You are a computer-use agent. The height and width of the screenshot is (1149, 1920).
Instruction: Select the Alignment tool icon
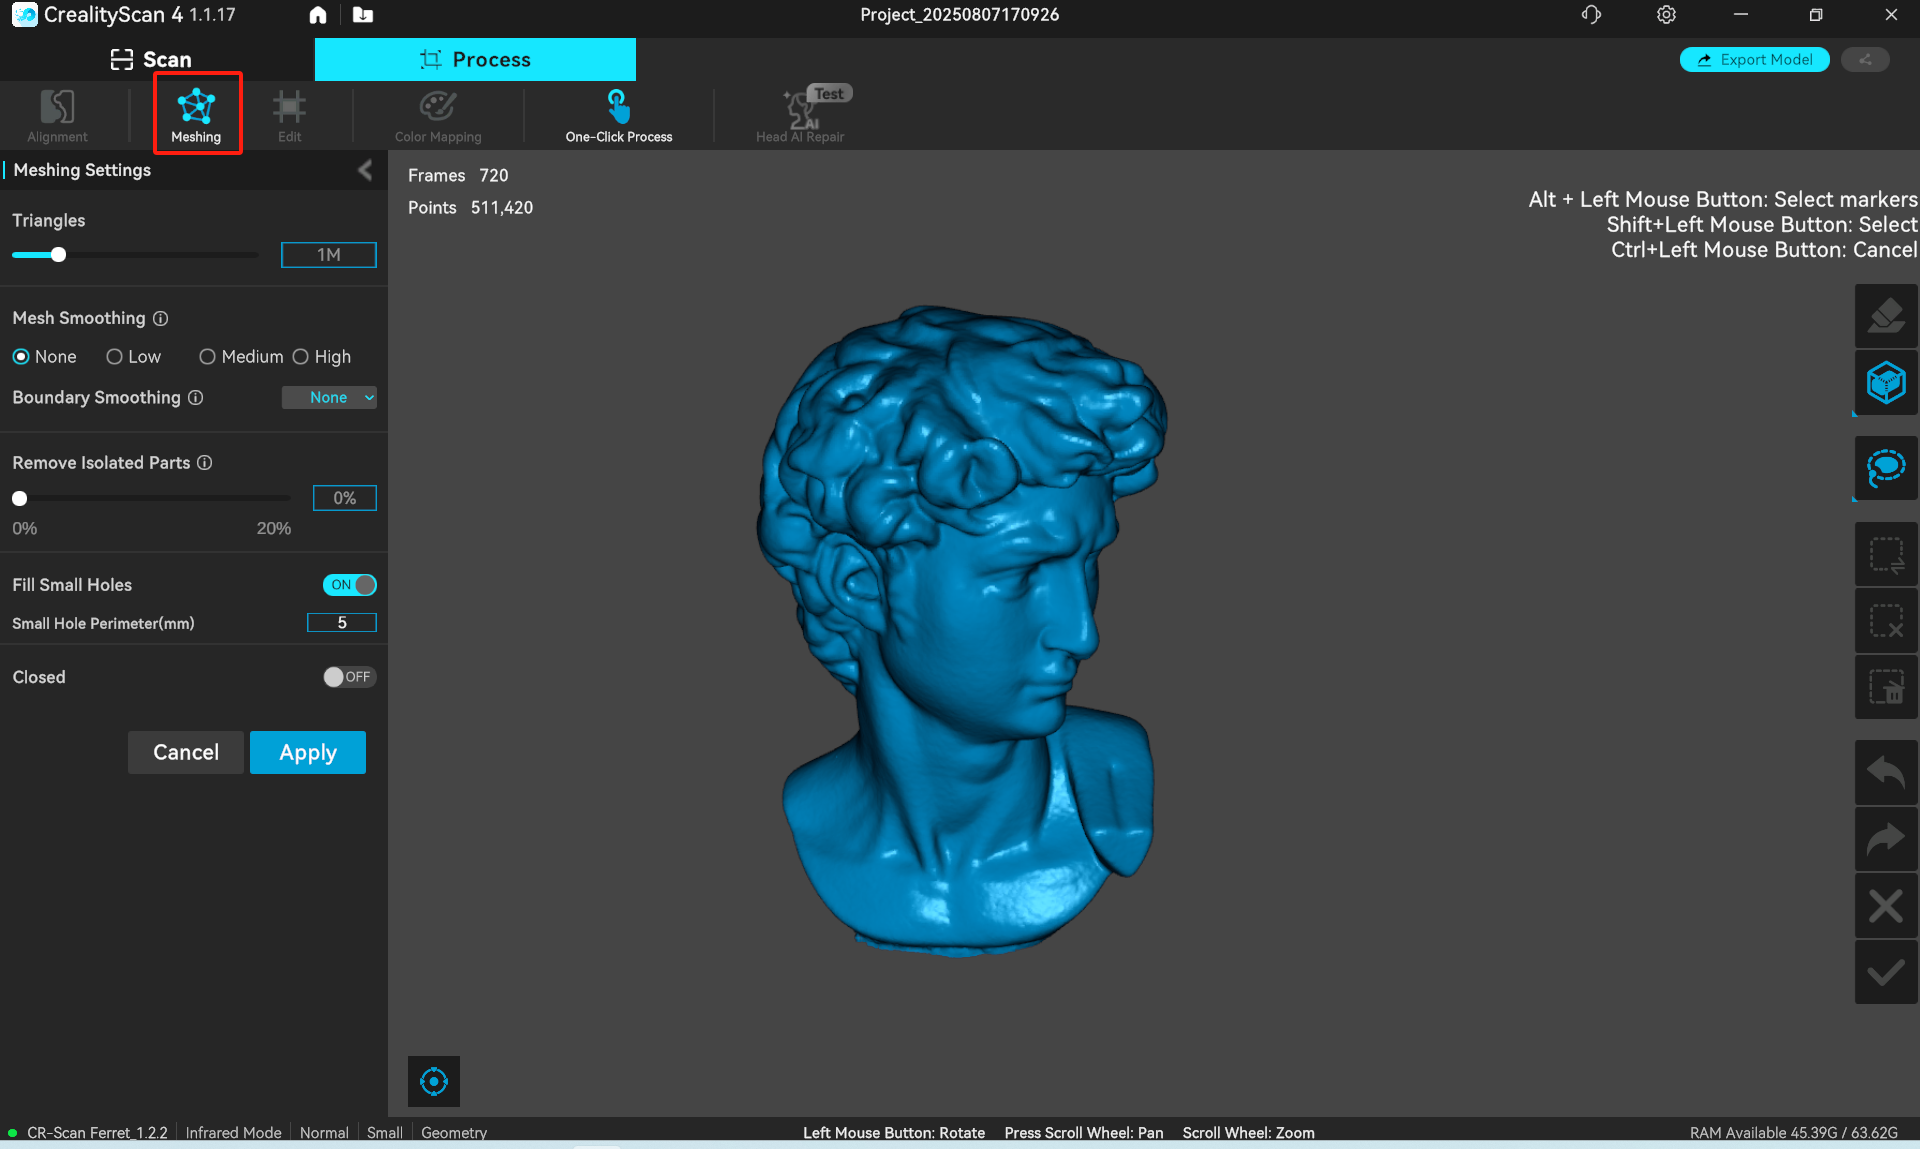pyautogui.click(x=57, y=108)
